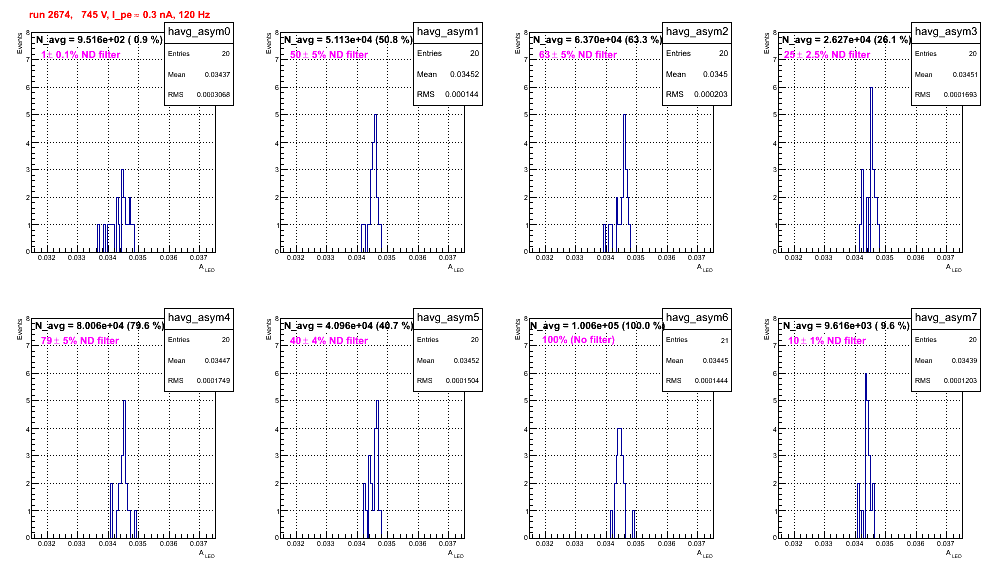Click the 50 ± 5% ND filter label
The width and height of the screenshot is (996, 572).
(329, 55)
